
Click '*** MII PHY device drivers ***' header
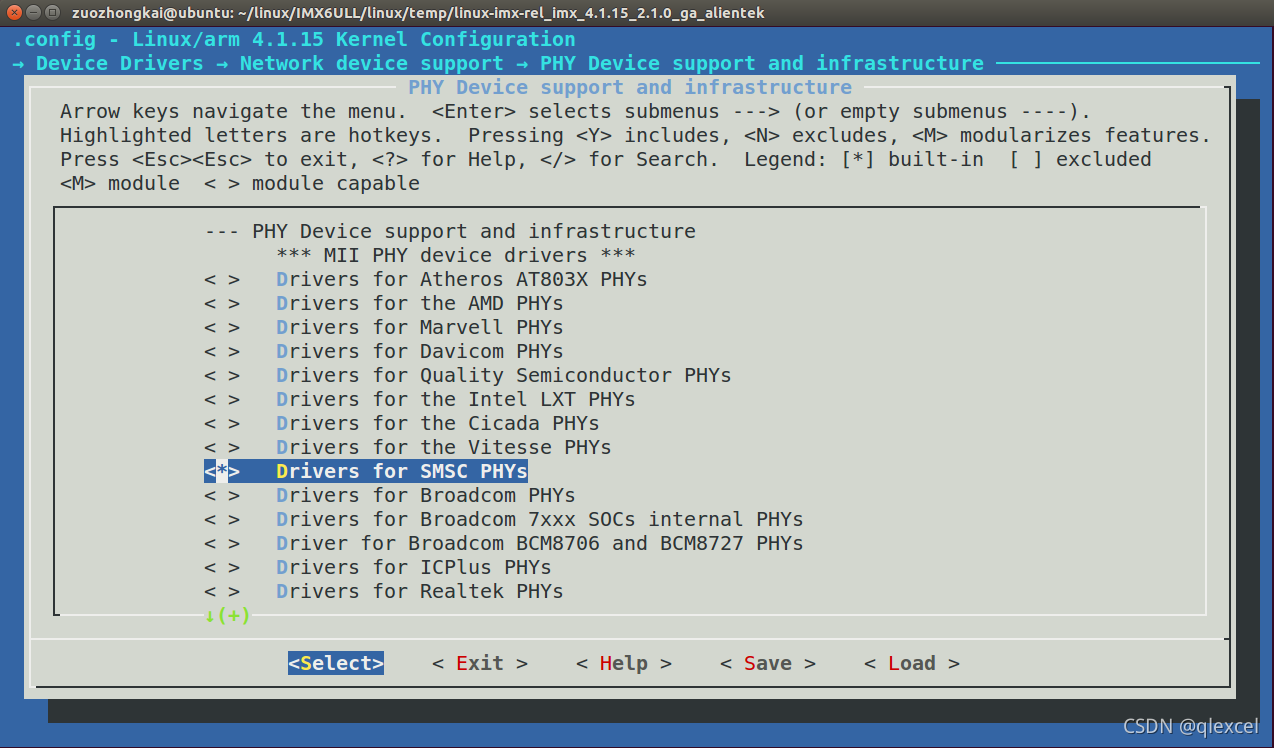click(456, 255)
